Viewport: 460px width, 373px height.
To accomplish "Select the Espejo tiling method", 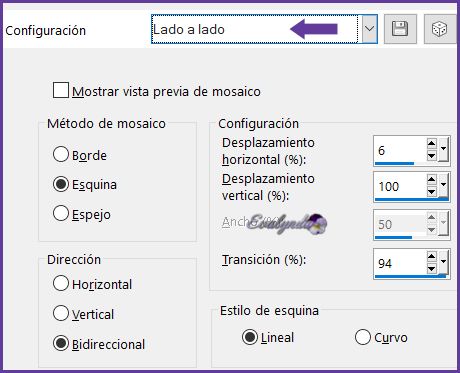I will (x=61, y=213).
